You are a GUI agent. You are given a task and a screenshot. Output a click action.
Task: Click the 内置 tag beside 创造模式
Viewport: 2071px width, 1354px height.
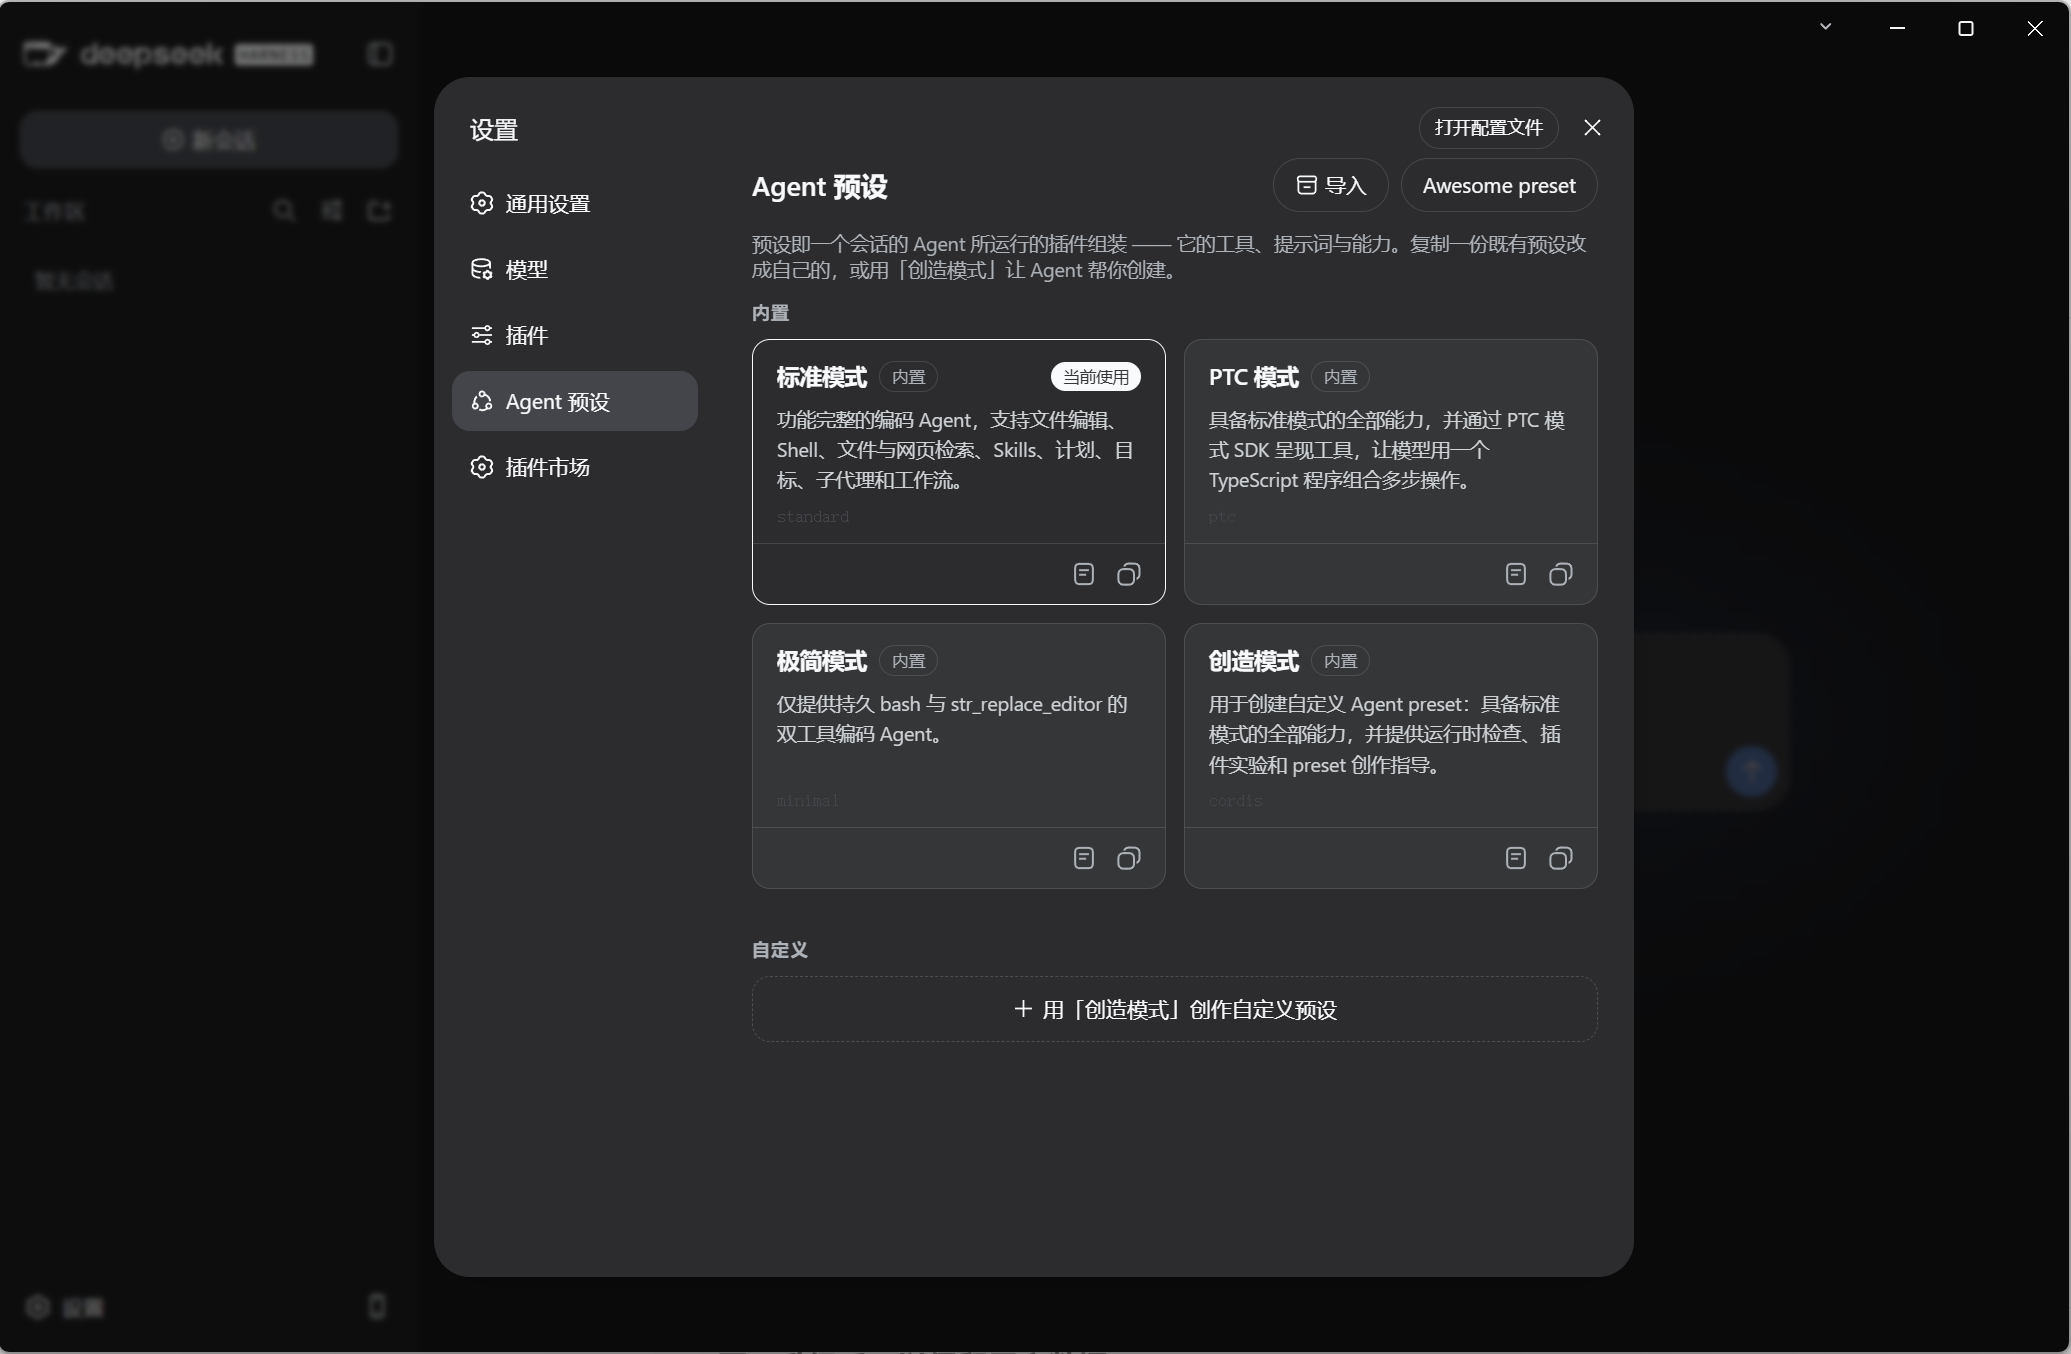click(x=1340, y=661)
